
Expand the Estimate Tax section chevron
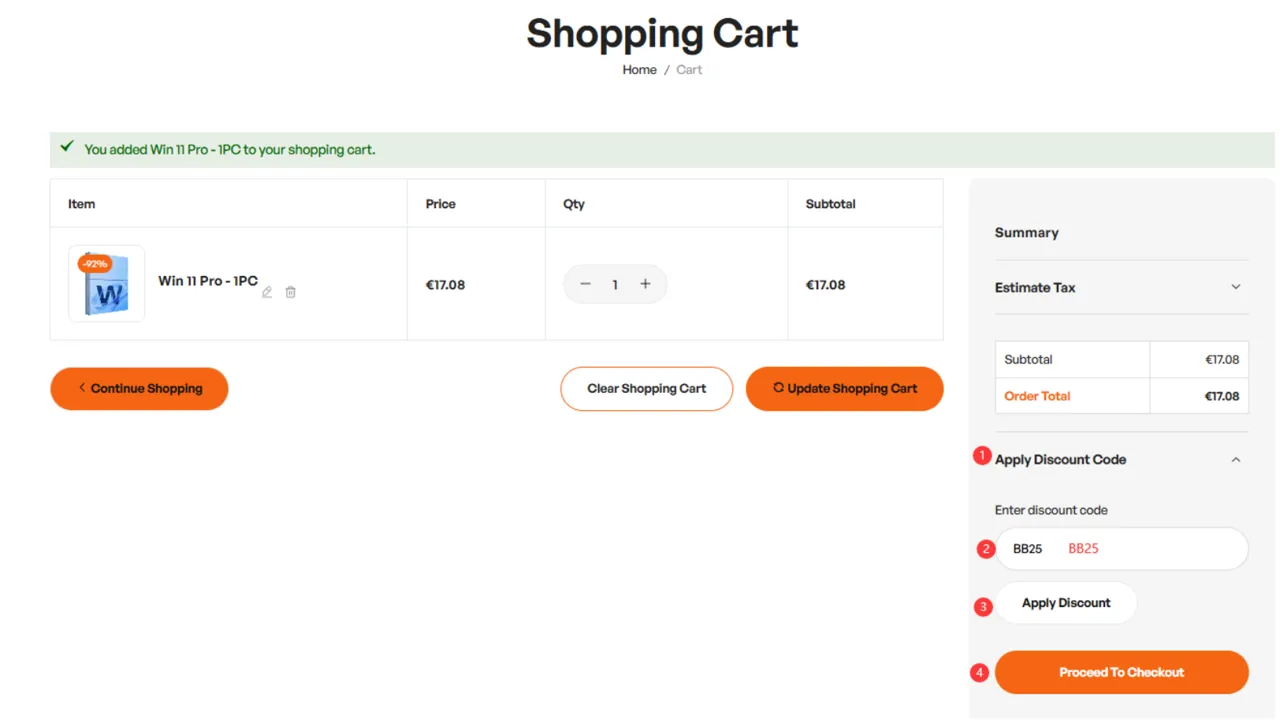pyautogui.click(x=1236, y=287)
